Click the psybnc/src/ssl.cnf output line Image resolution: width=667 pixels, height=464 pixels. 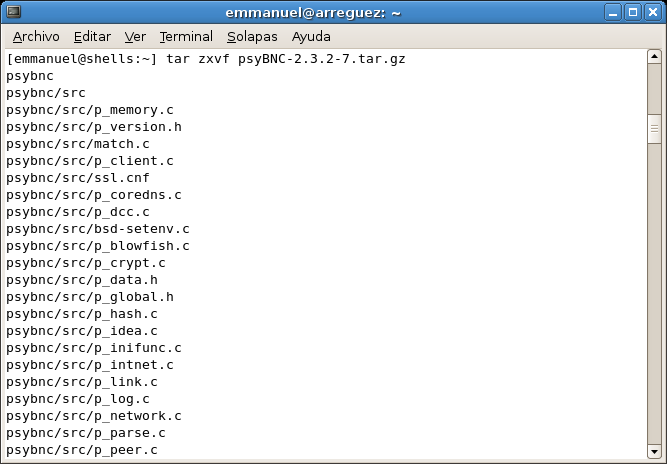78,178
